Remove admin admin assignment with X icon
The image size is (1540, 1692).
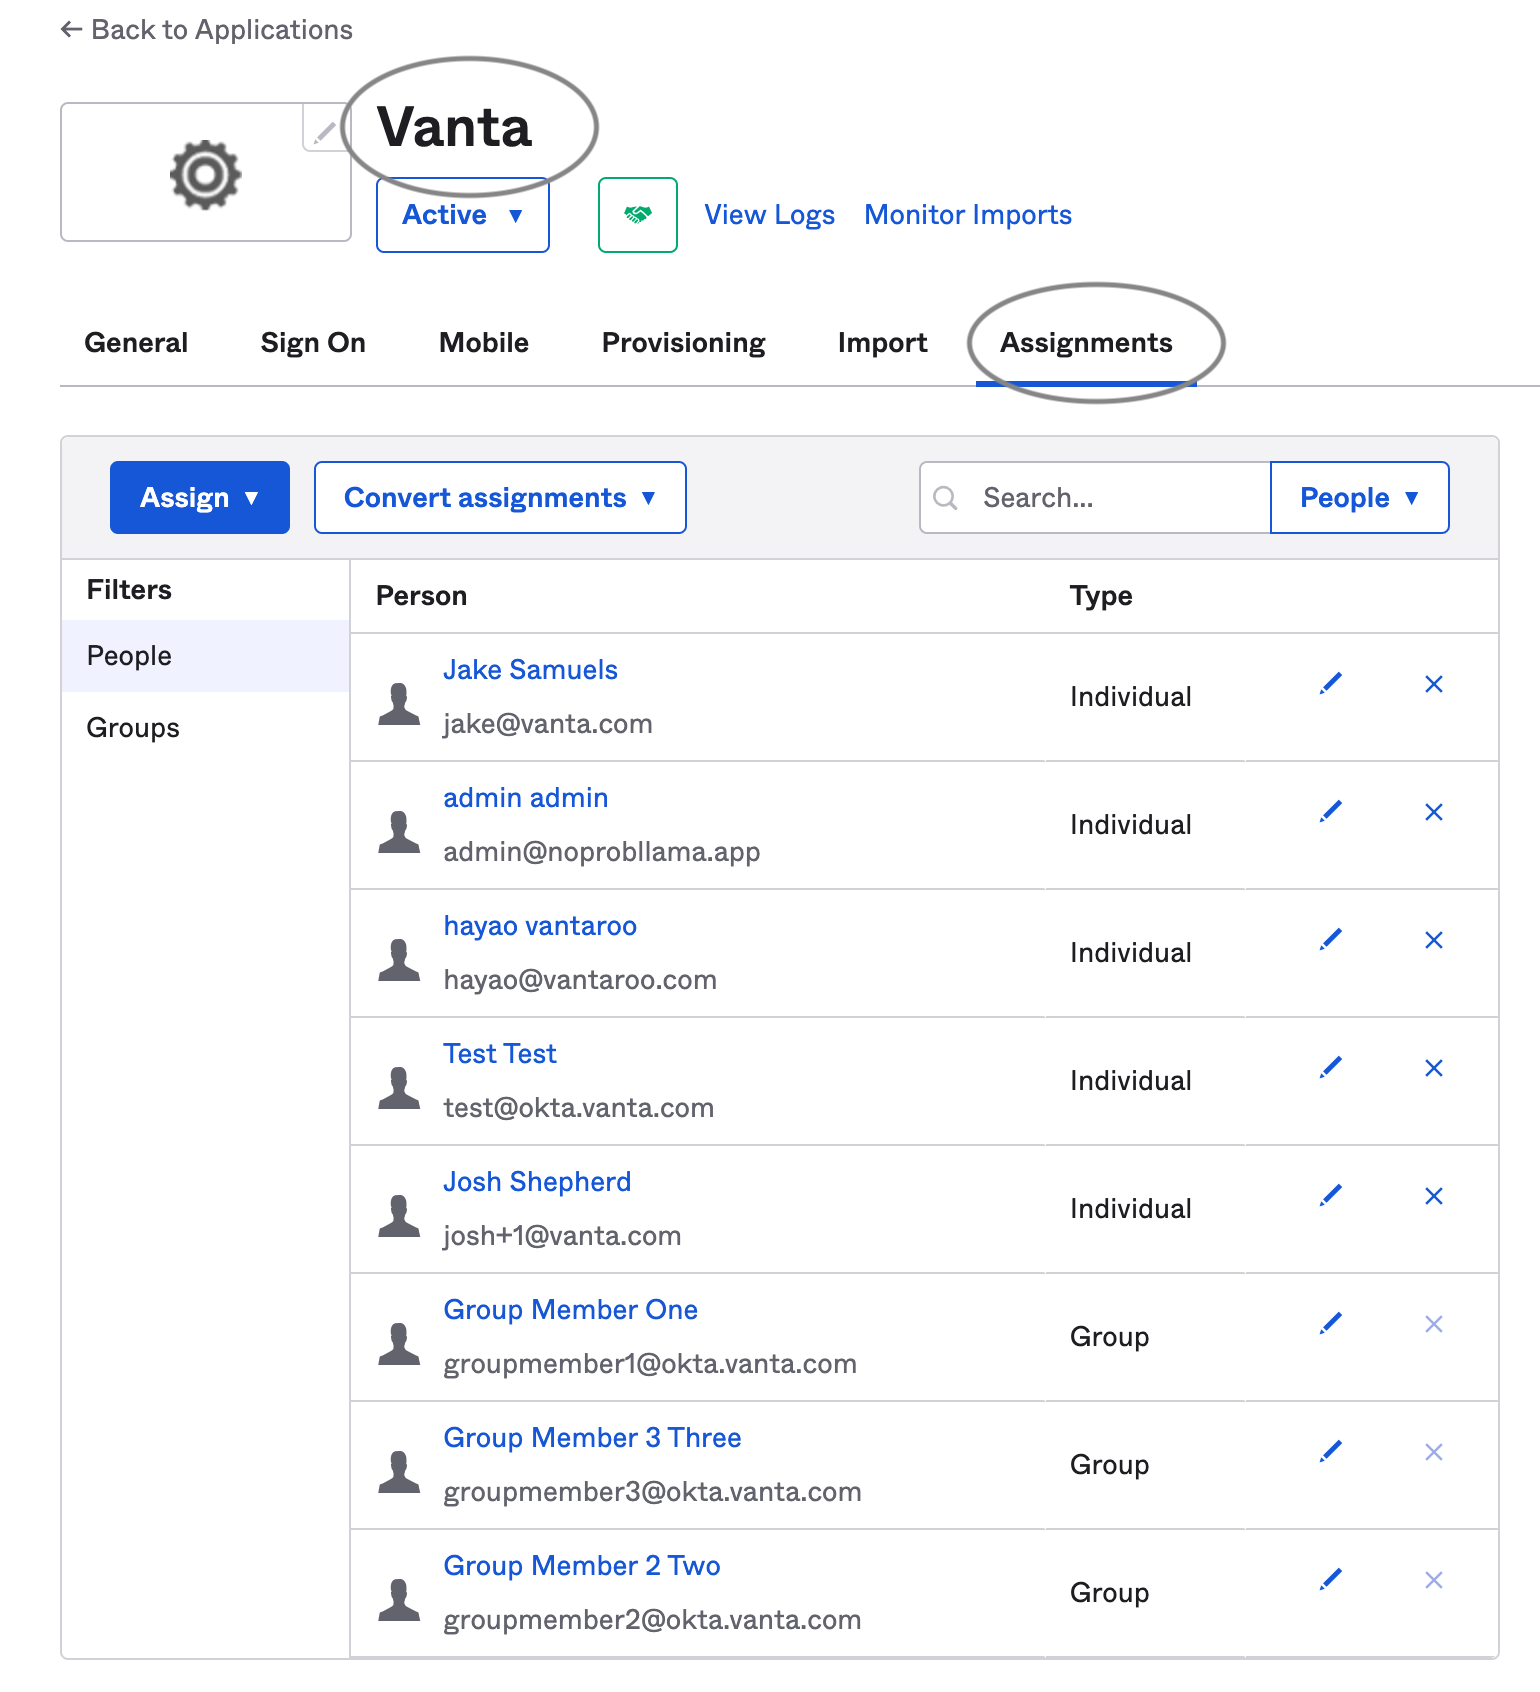tap(1434, 812)
